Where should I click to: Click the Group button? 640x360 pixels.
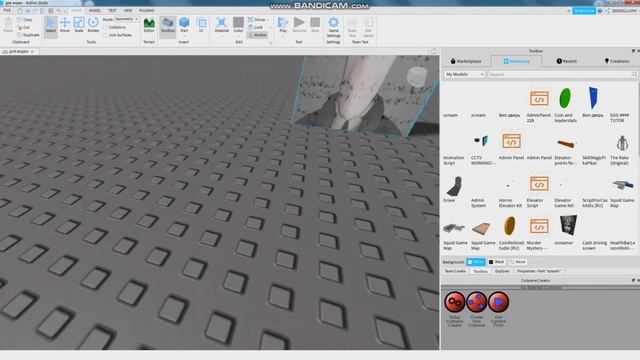tap(257, 20)
